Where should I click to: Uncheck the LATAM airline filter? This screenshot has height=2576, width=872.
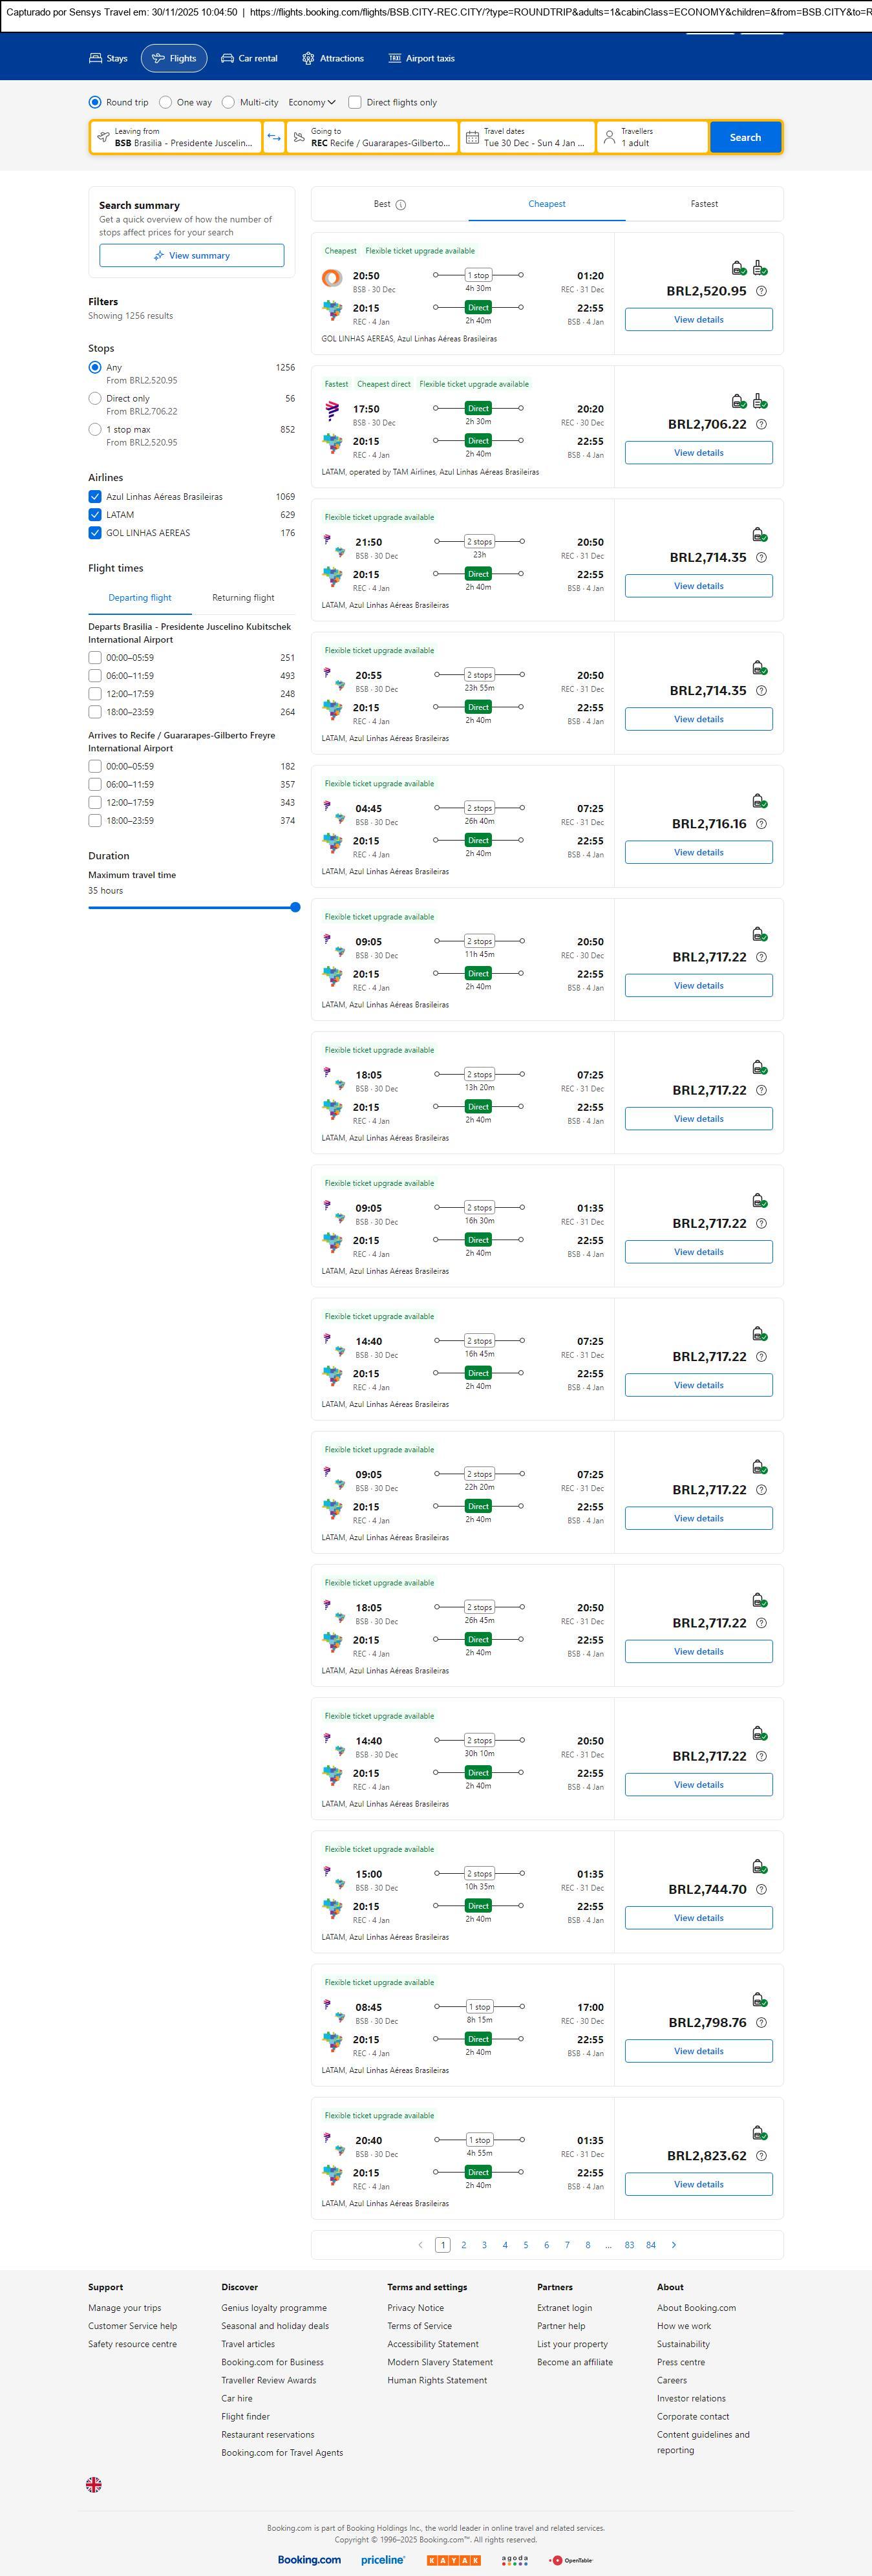click(95, 515)
